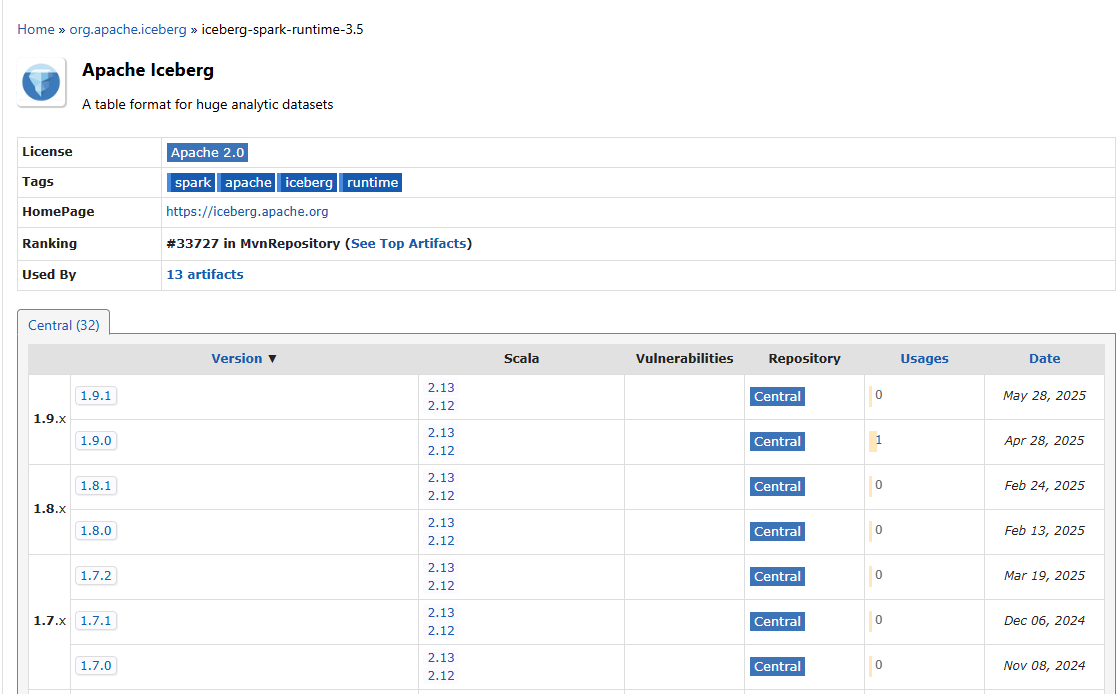Open version 1.9.0
The height and width of the screenshot is (694, 1120).
pyautogui.click(x=96, y=441)
